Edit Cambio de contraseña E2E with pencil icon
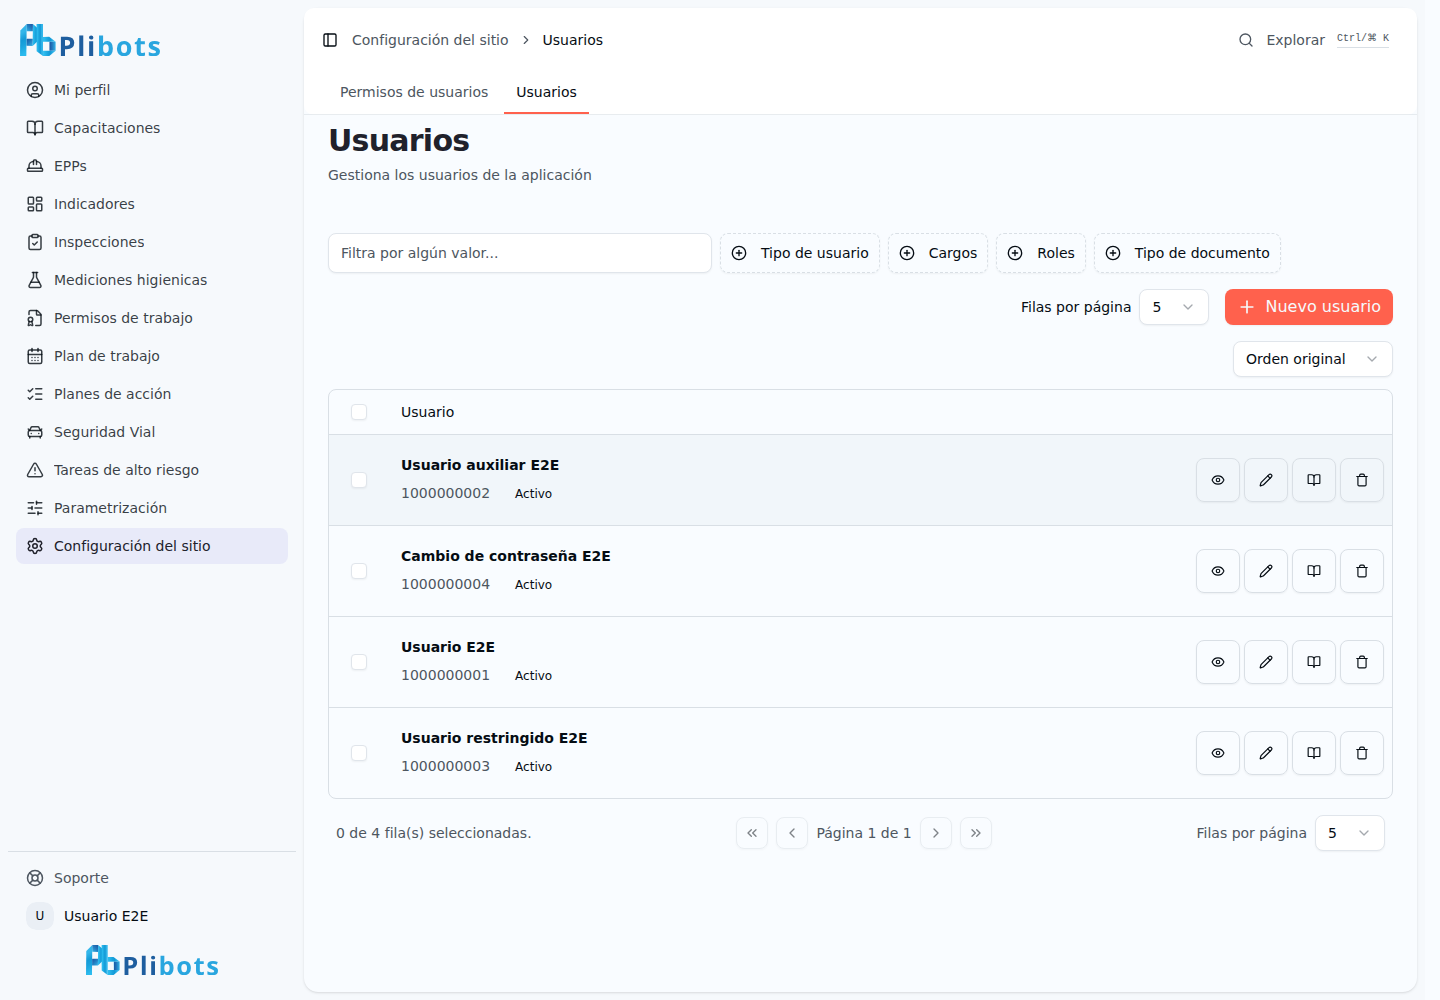 (x=1266, y=571)
